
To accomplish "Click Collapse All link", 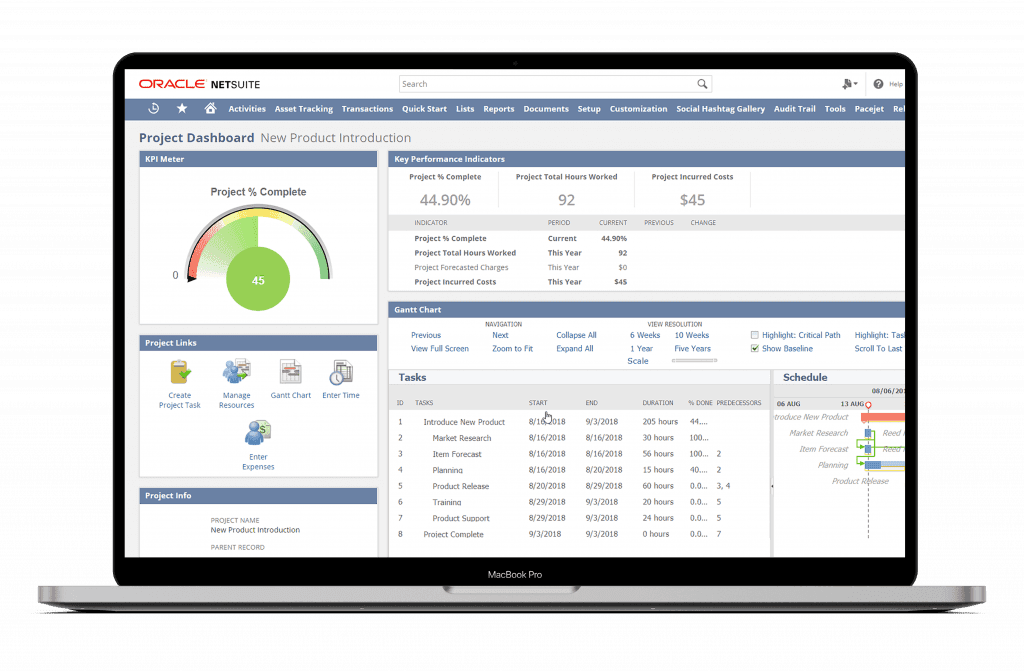I will [x=576, y=335].
